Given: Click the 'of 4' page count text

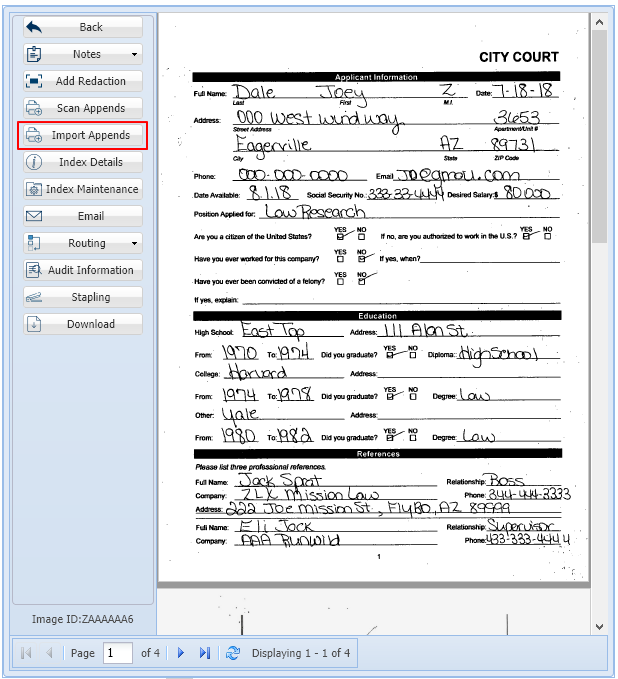Looking at the screenshot, I should tap(150, 653).
